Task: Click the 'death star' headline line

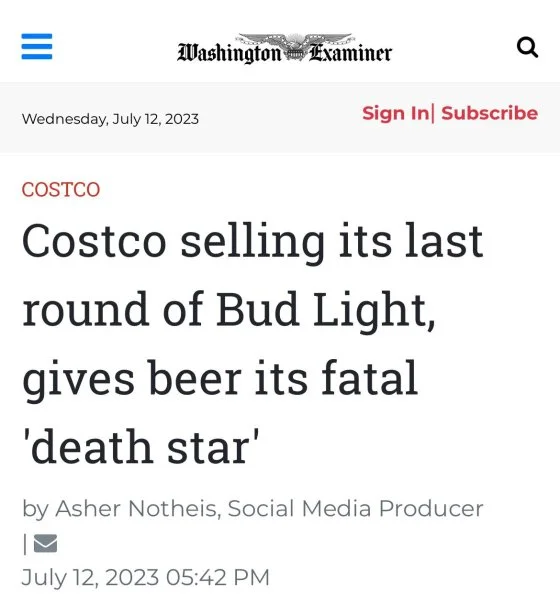Action: click(x=141, y=447)
